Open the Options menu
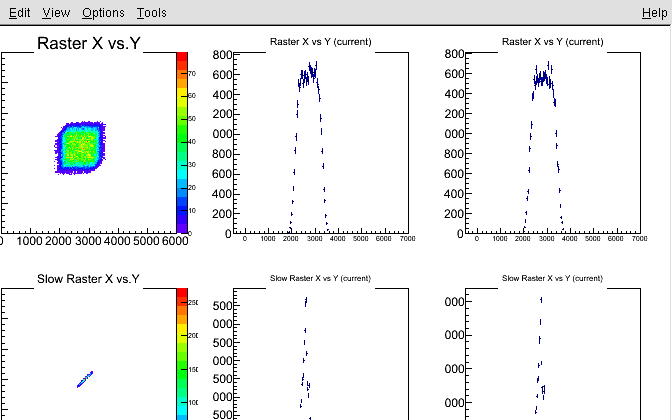The image size is (672, 420). tap(103, 13)
